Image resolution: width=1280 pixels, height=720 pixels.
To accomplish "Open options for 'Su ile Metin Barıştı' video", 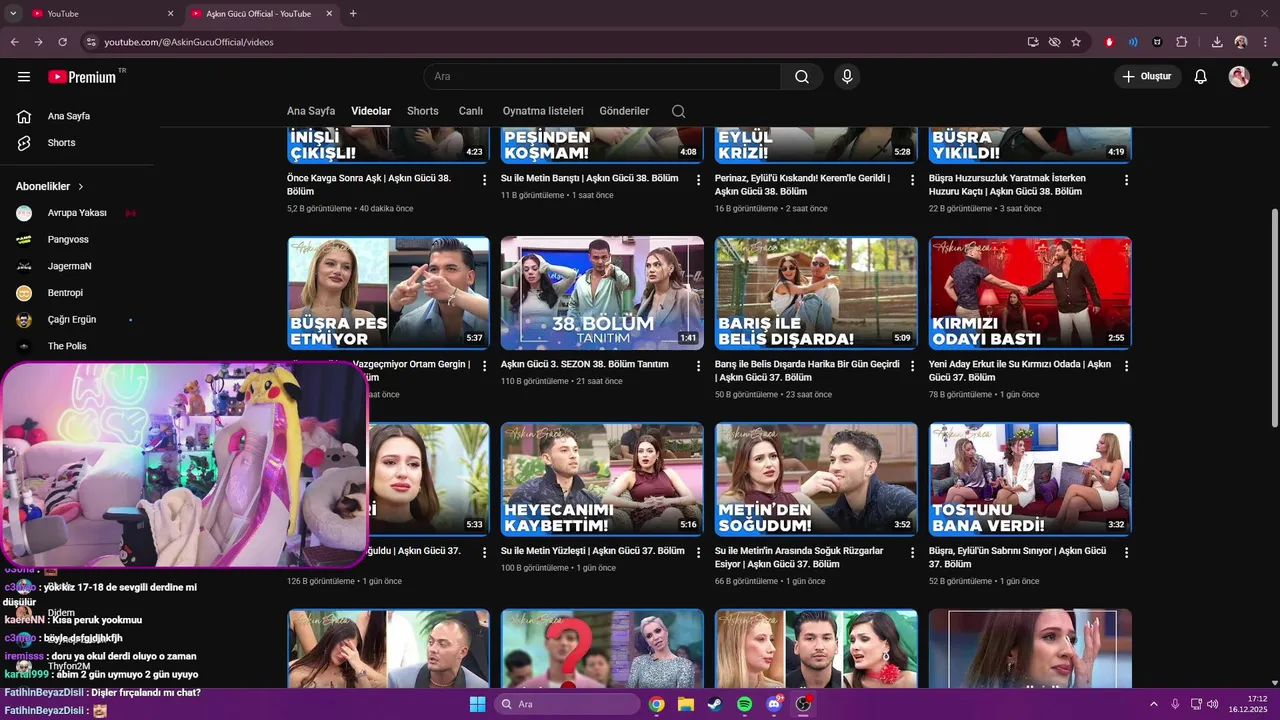I will pos(699,180).
